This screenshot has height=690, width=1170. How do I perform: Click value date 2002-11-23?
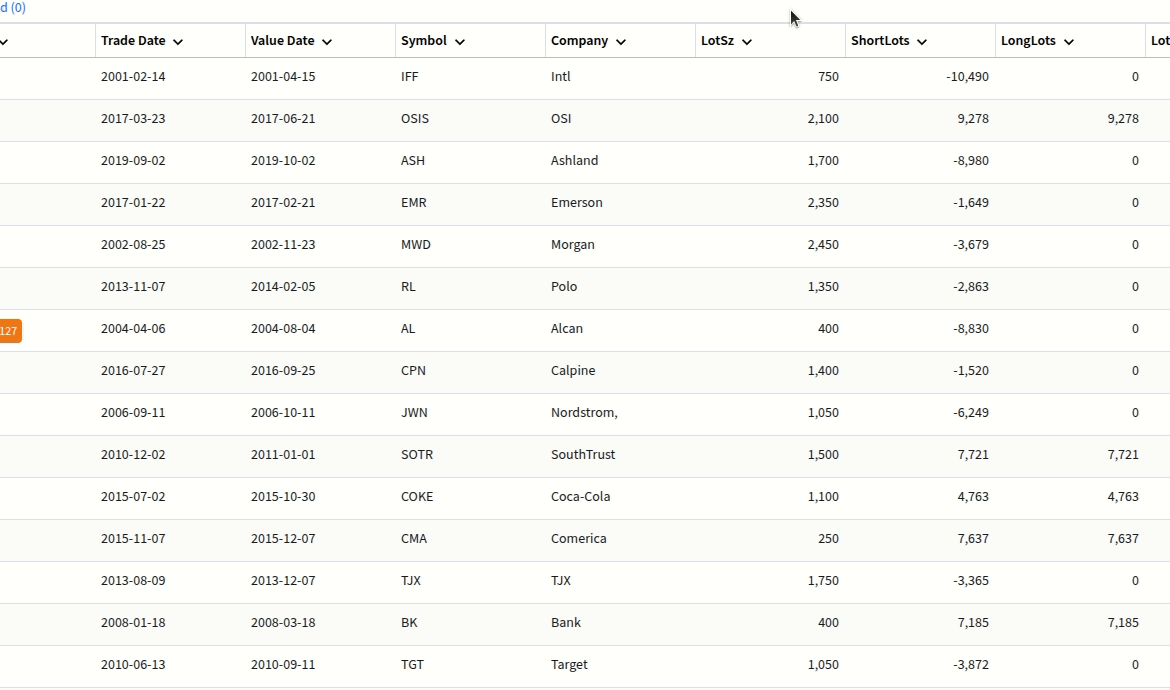[283, 244]
